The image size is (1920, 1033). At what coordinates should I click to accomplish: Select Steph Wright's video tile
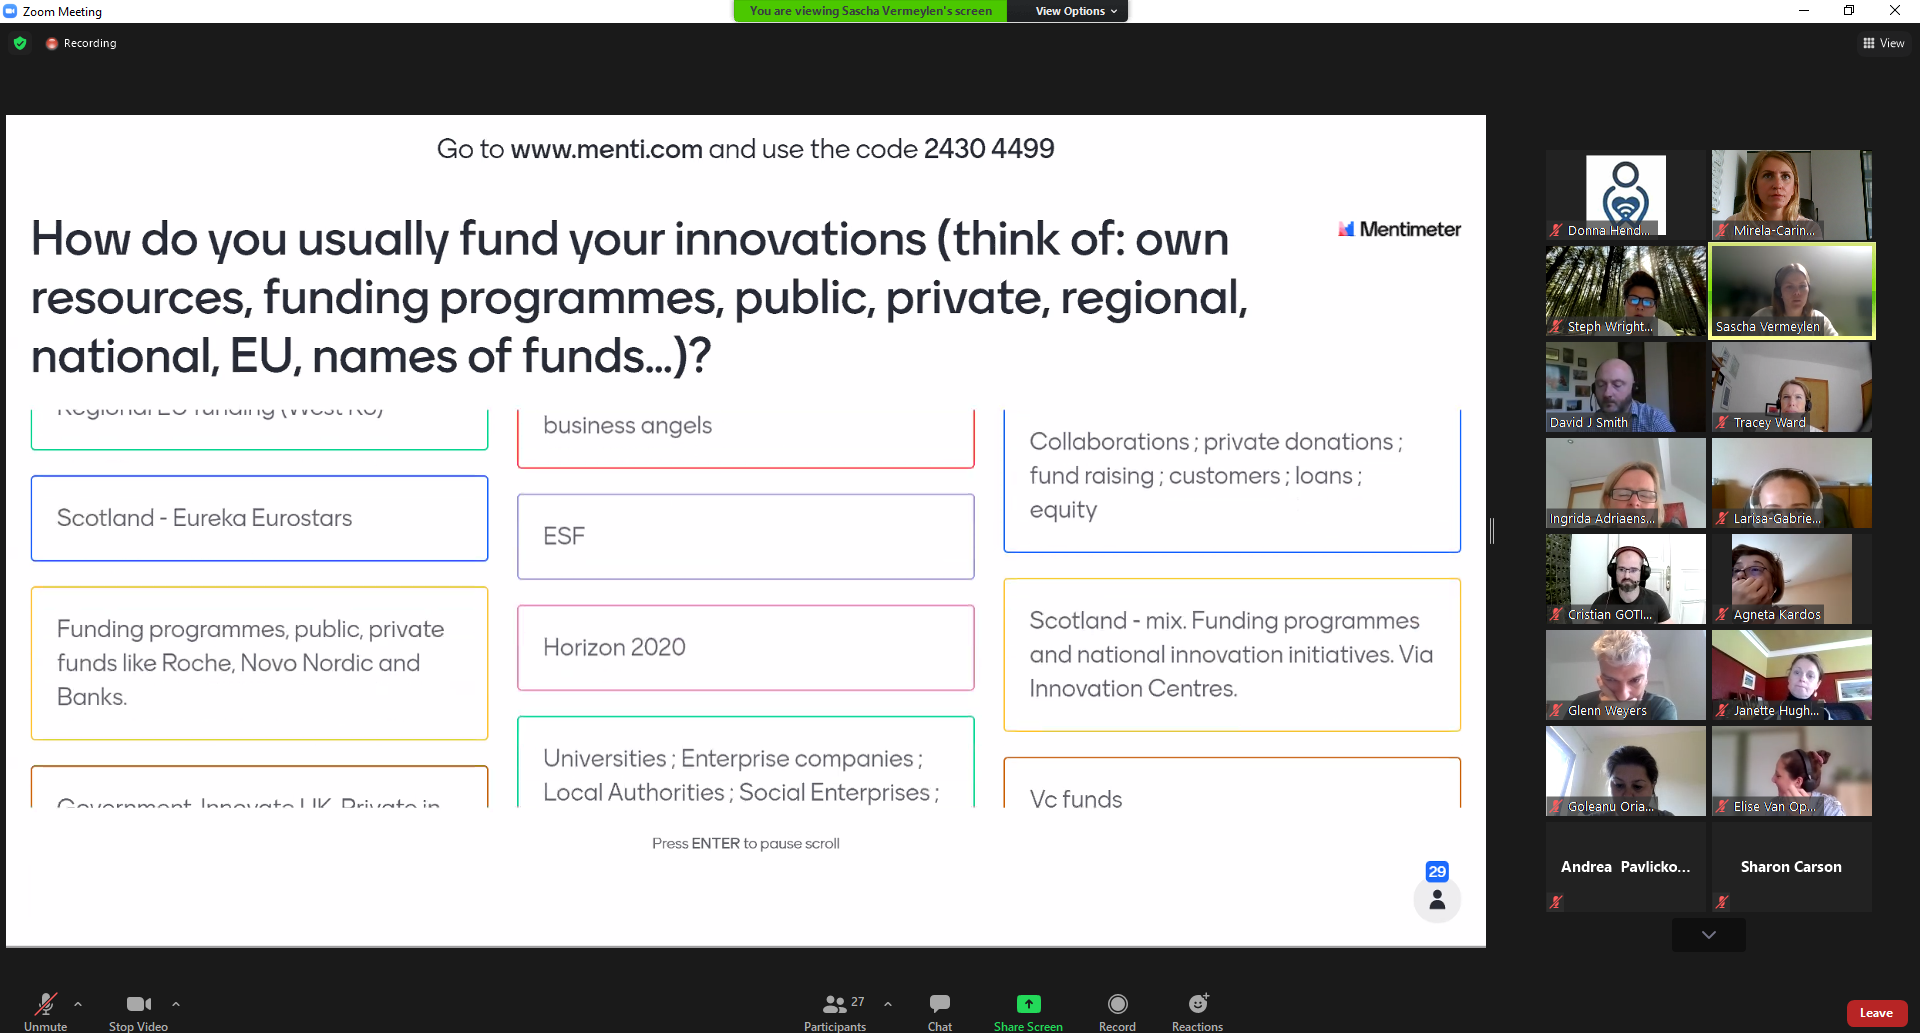point(1625,290)
